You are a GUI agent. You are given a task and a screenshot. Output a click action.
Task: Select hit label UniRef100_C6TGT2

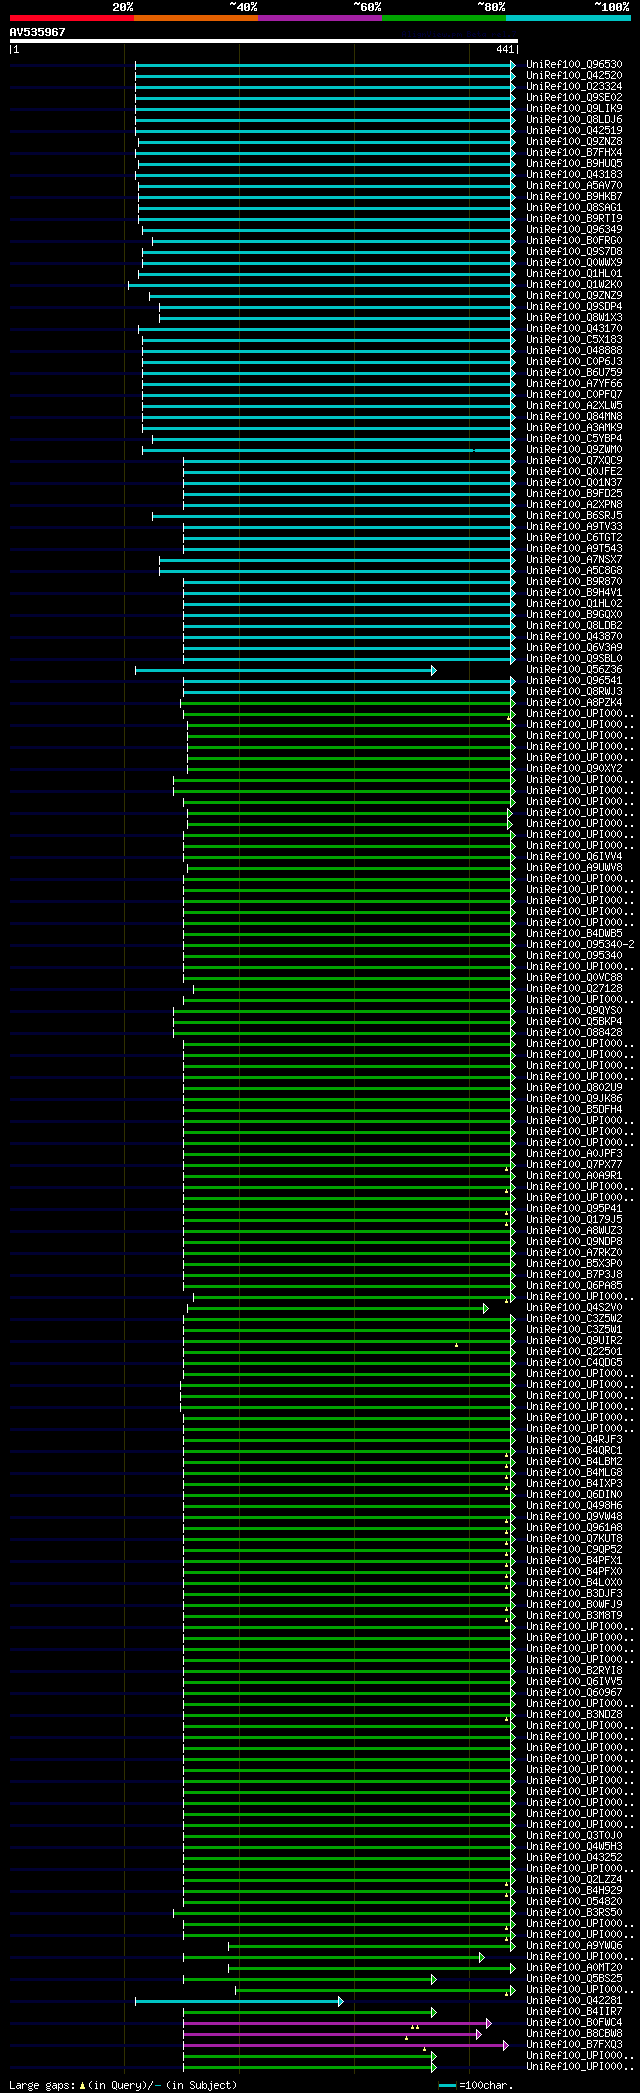click(x=574, y=538)
